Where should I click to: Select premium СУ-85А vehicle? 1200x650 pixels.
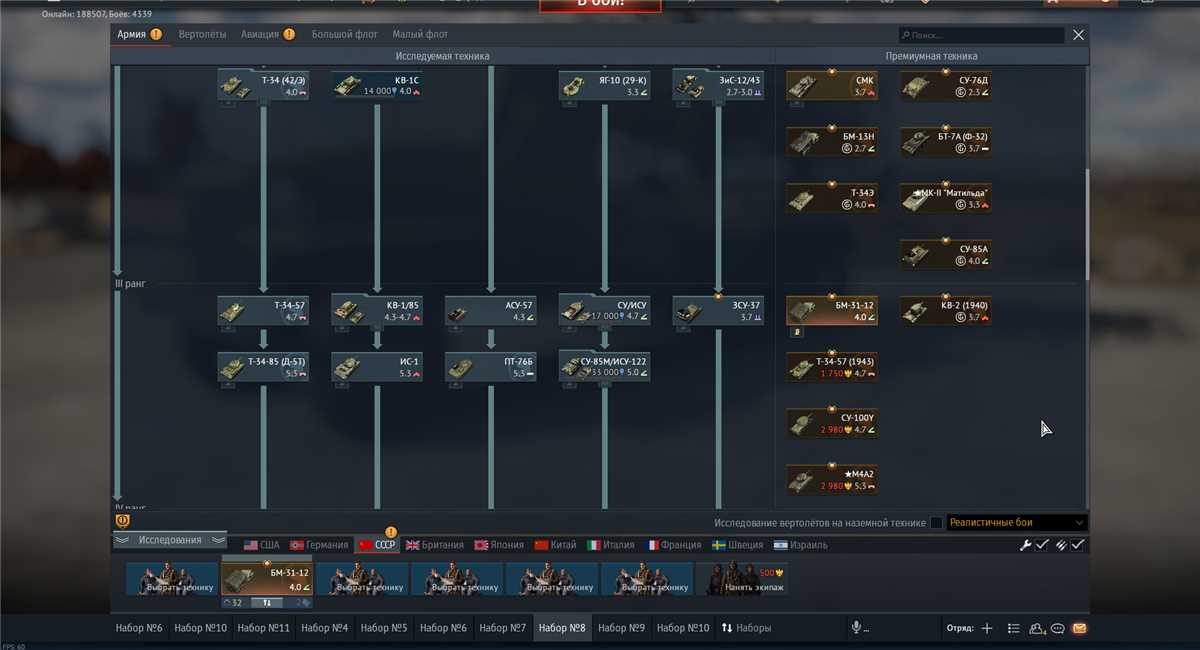point(946,254)
